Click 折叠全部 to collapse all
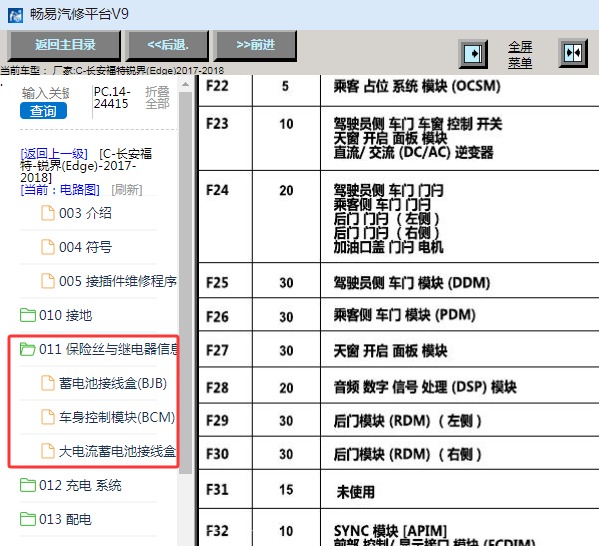This screenshot has width=599, height=546. [157, 97]
